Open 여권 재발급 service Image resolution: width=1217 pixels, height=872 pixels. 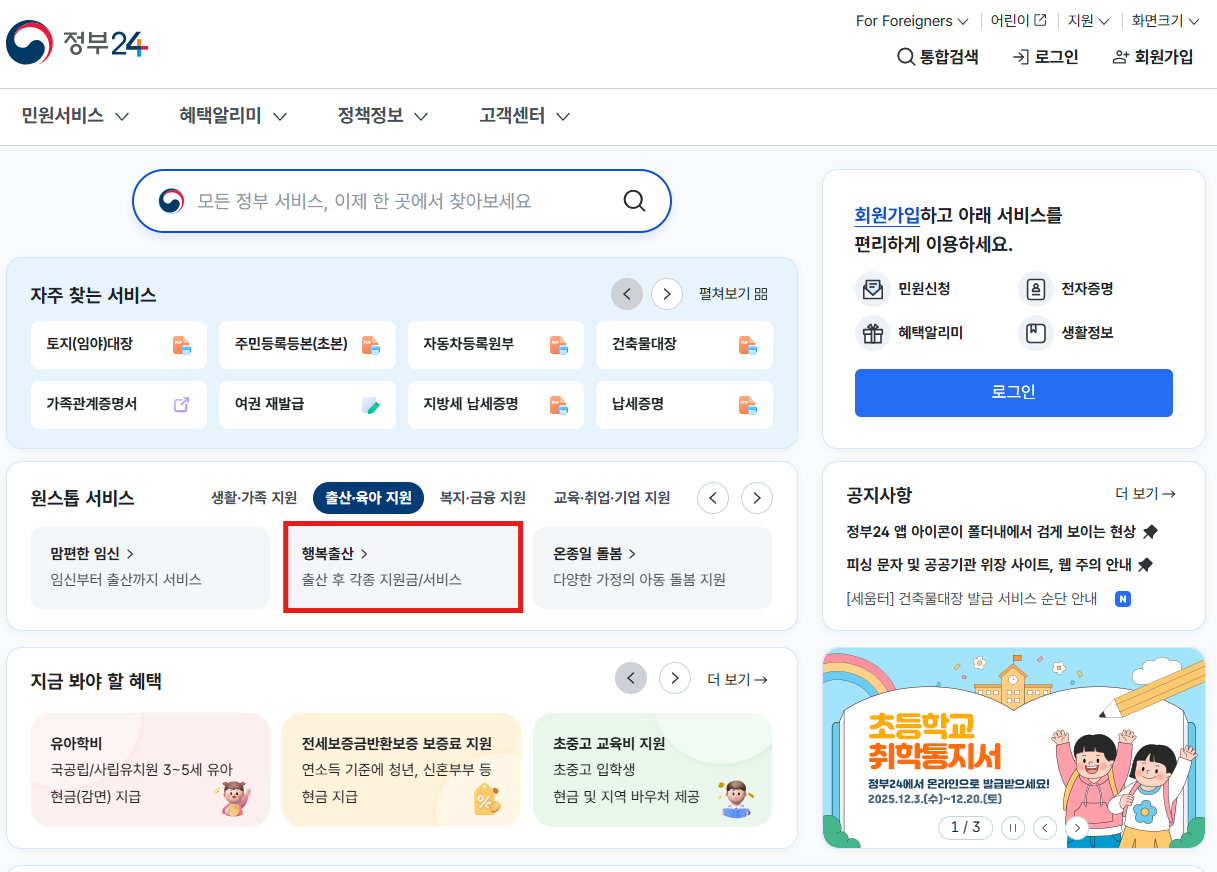pos(307,405)
